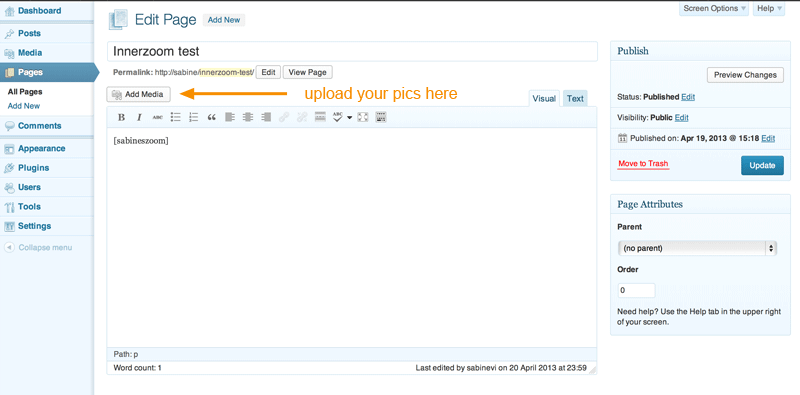The width and height of the screenshot is (800, 395).
Task: Click the editor resize grip corner
Action: click(x=592, y=369)
